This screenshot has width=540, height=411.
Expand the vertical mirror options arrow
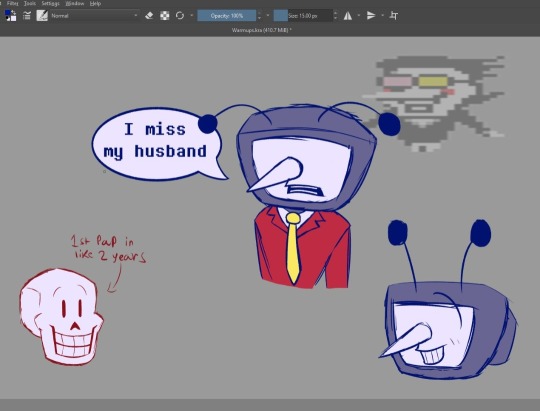point(382,16)
